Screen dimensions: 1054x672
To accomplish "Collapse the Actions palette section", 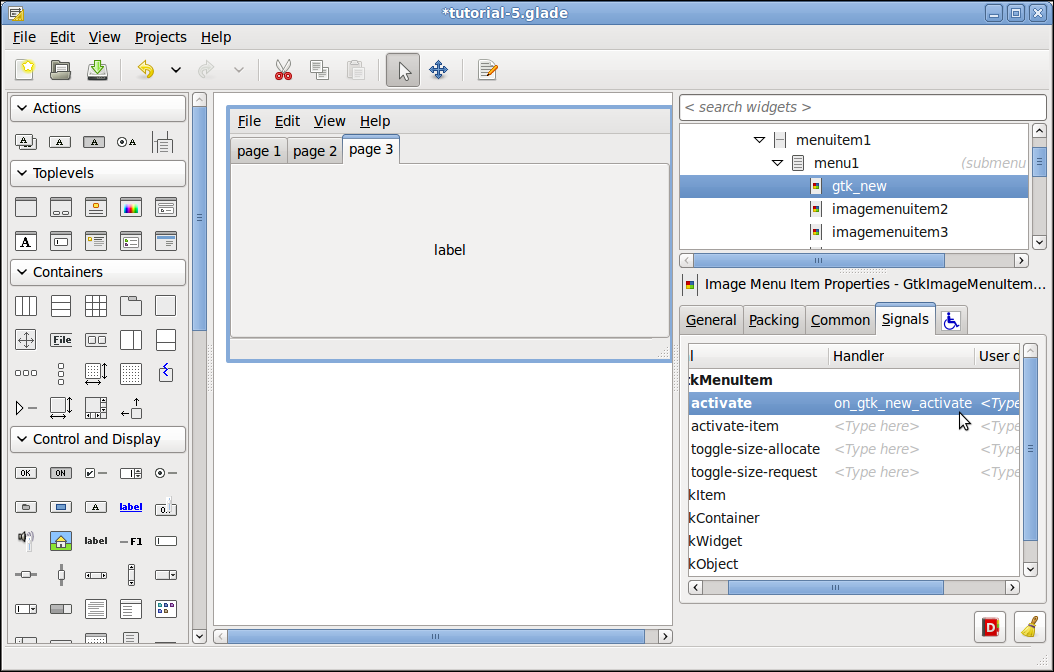I will (98, 108).
